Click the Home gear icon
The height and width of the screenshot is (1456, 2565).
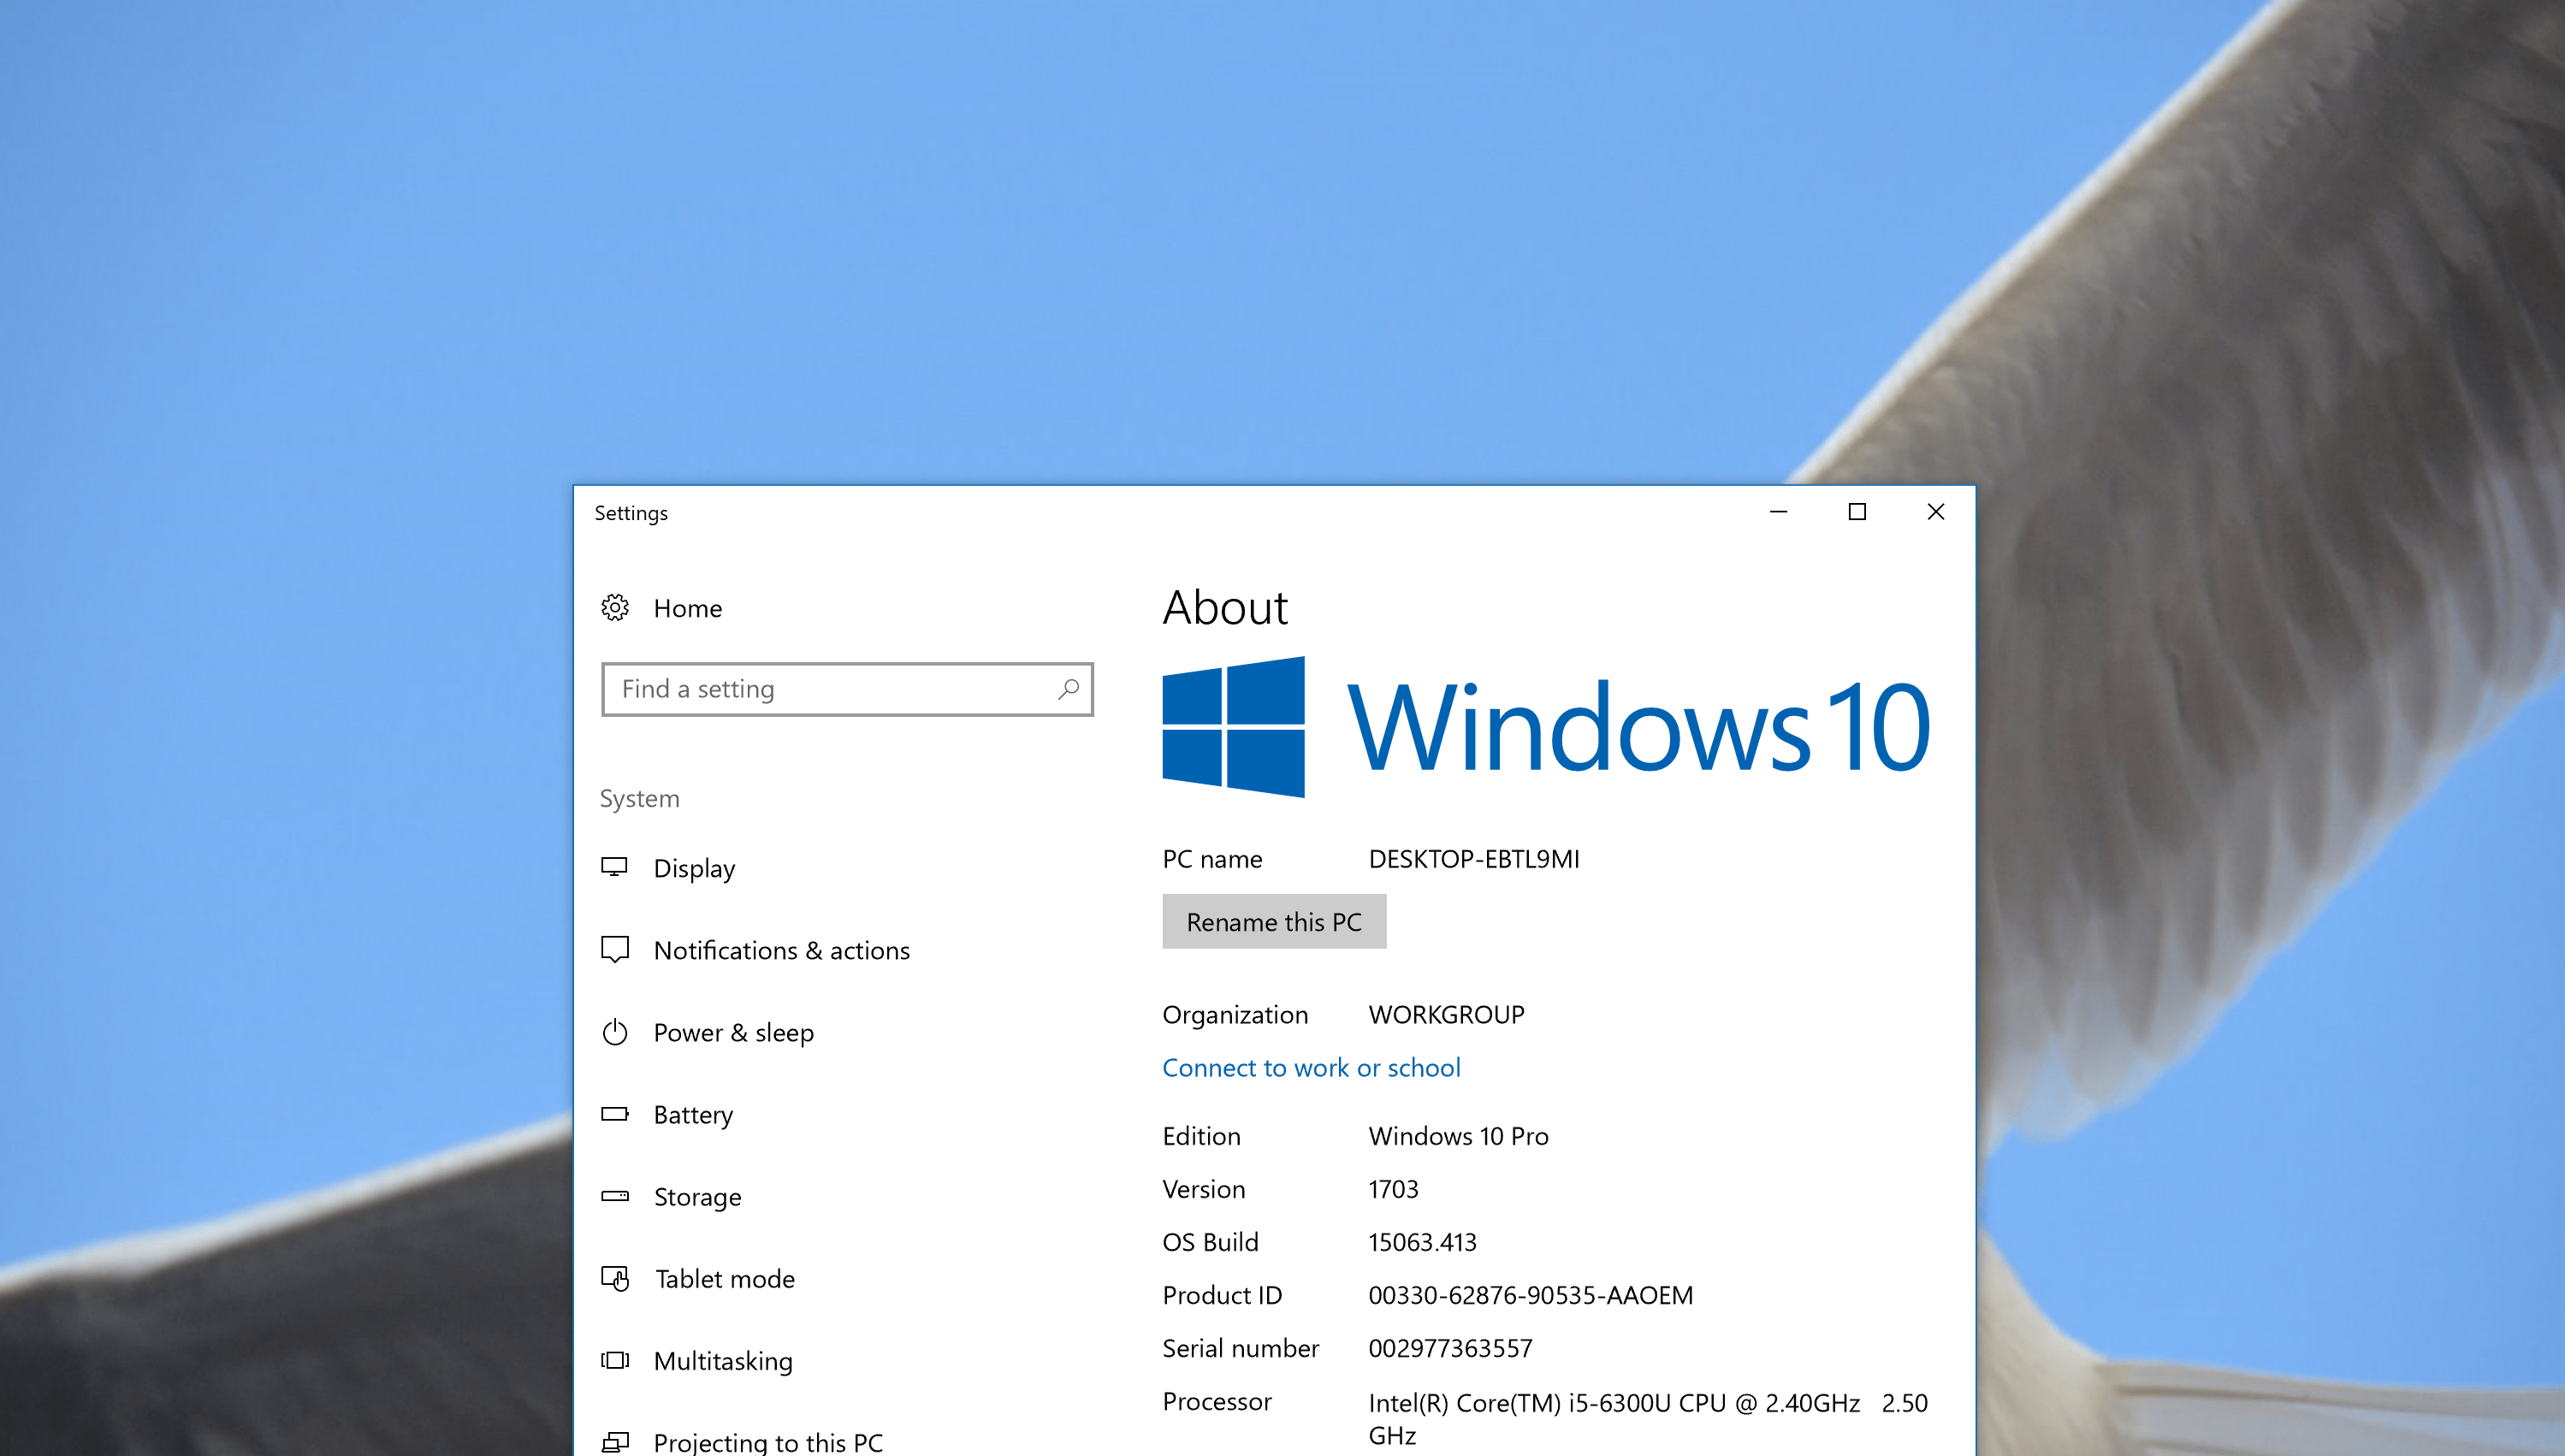615,608
